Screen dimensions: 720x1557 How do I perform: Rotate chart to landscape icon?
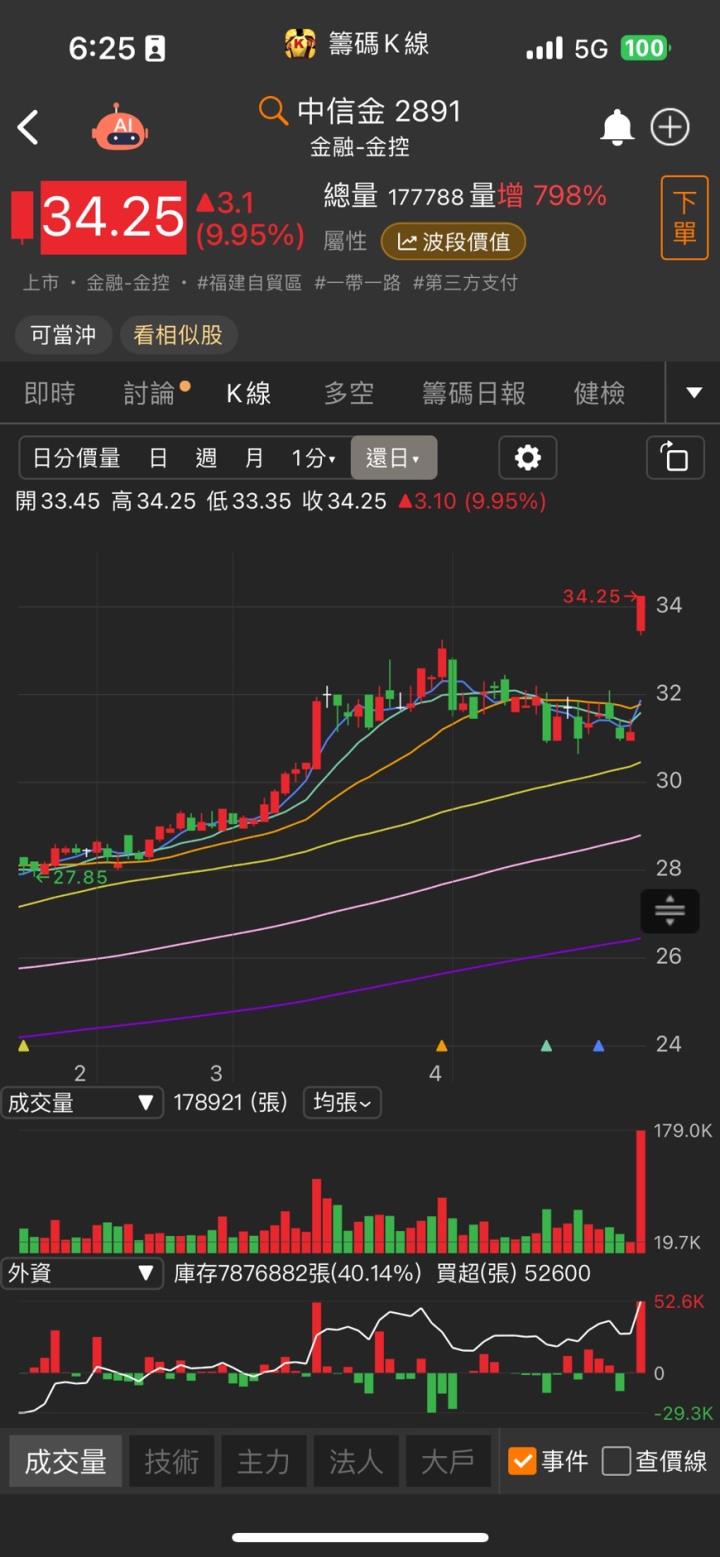(675, 458)
